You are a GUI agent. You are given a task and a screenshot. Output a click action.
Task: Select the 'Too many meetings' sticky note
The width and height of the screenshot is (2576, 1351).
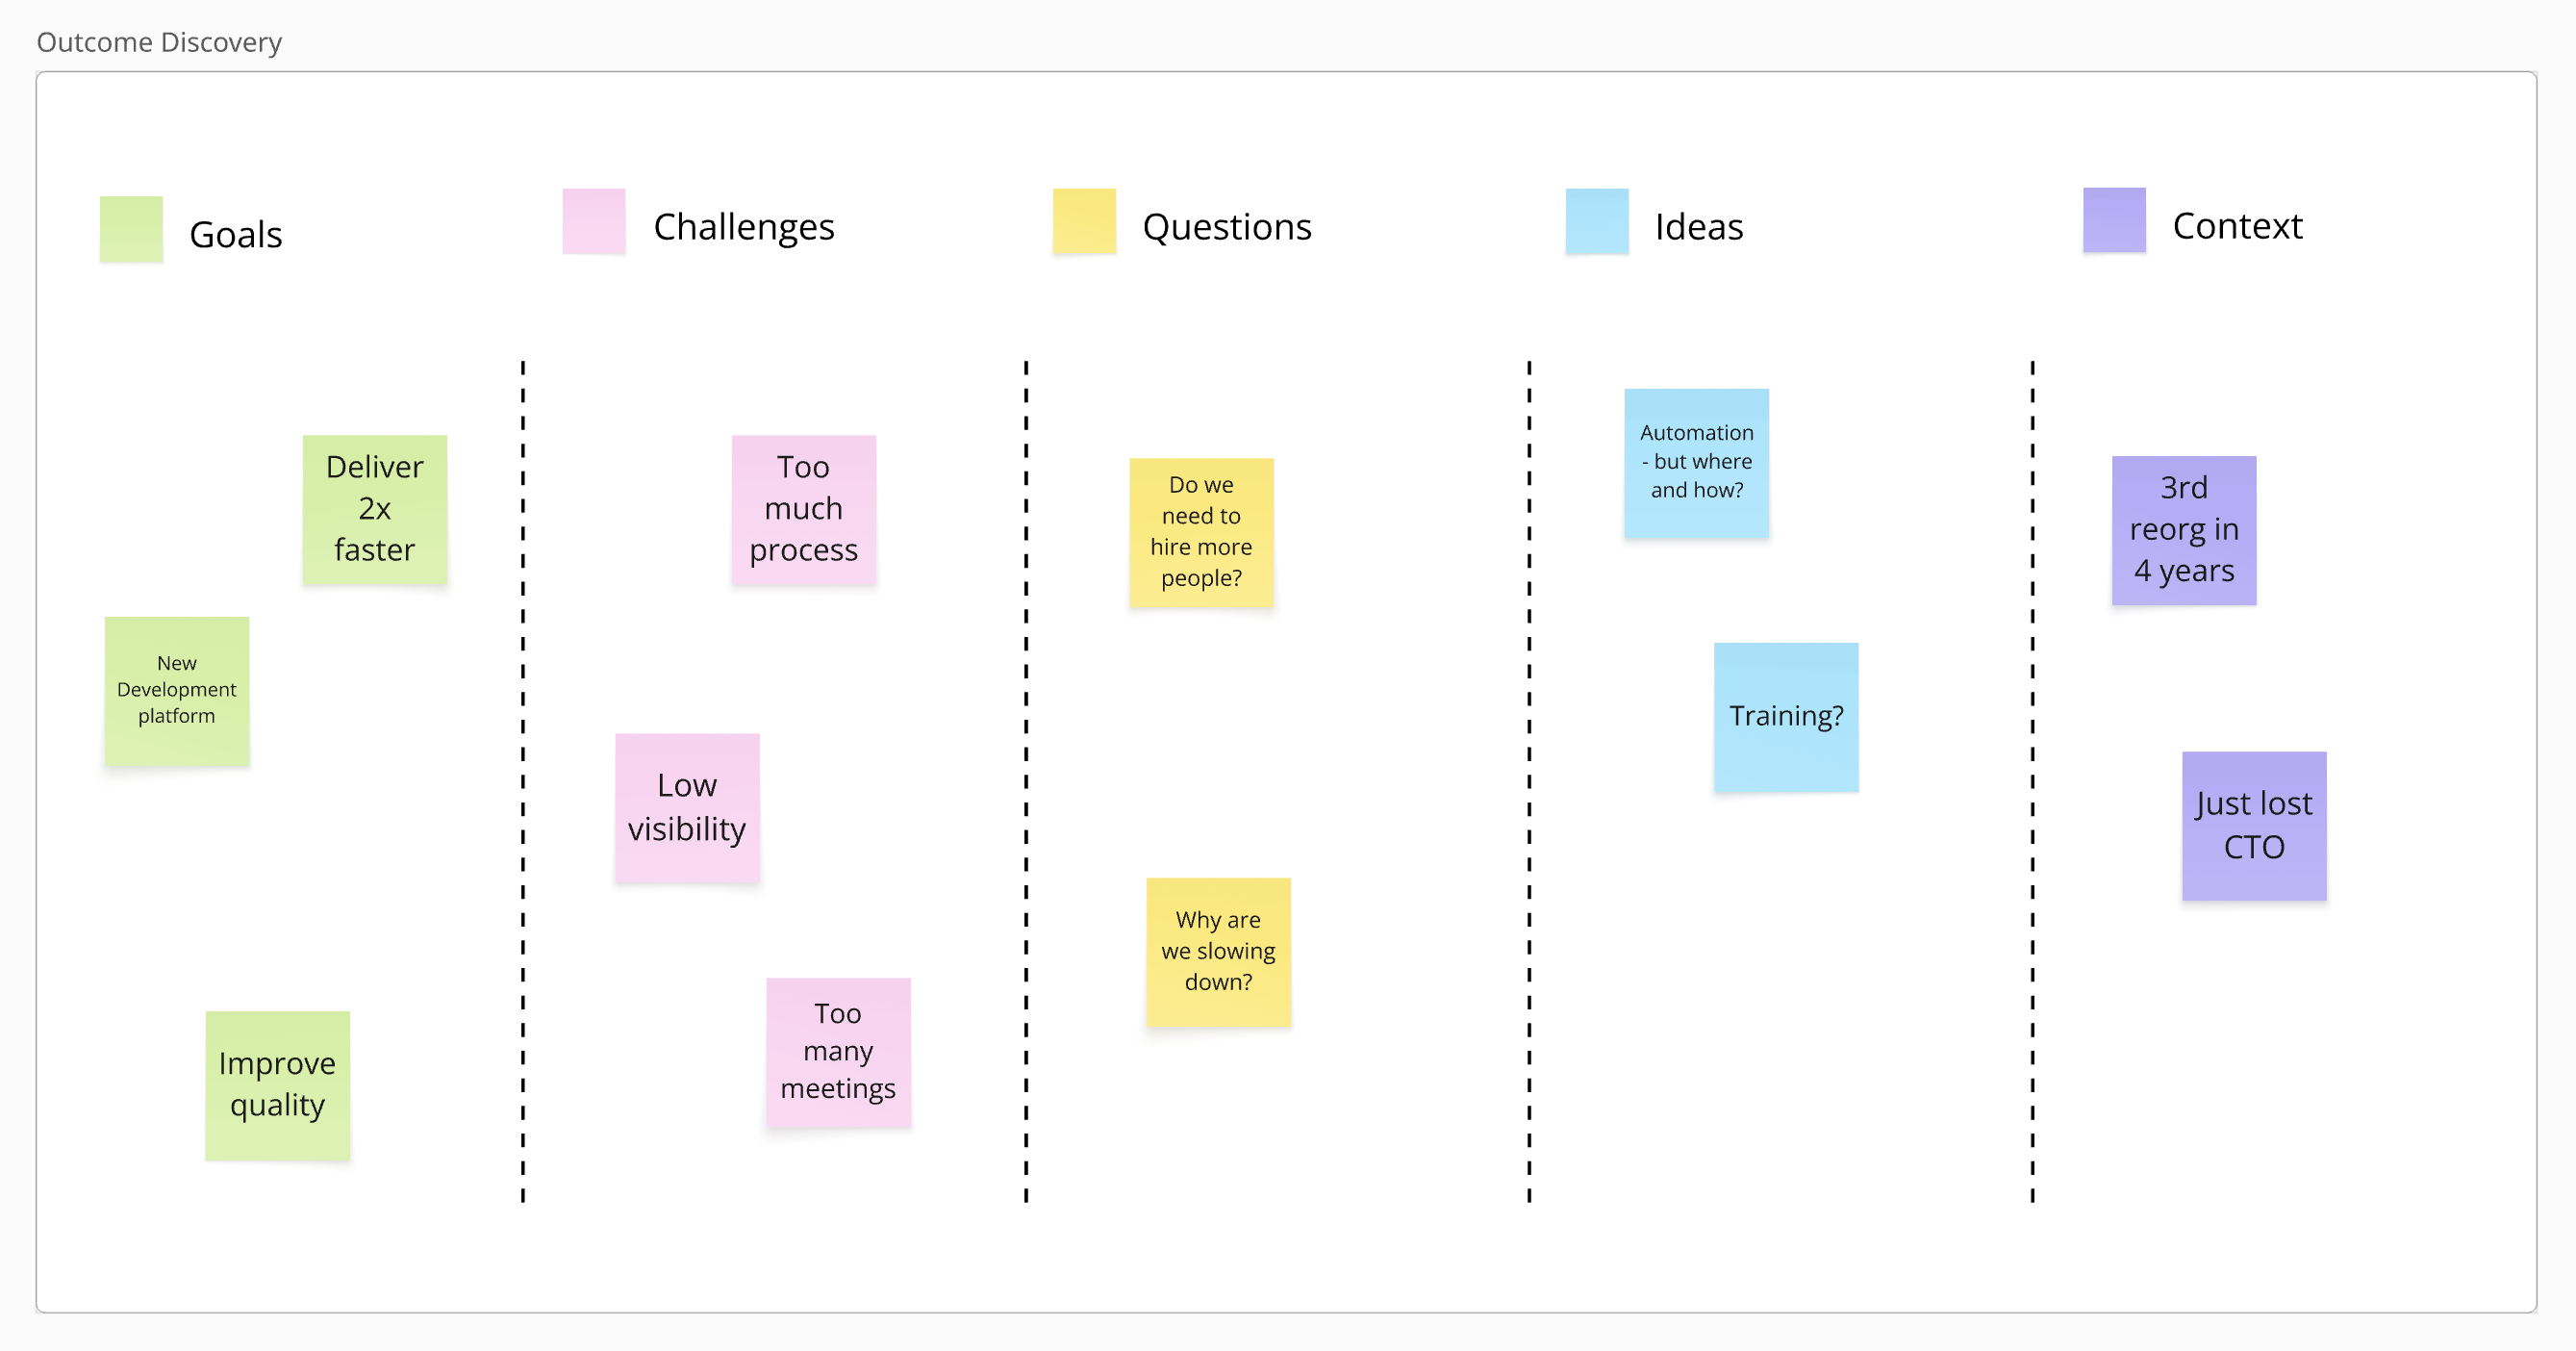click(838, 1052)
